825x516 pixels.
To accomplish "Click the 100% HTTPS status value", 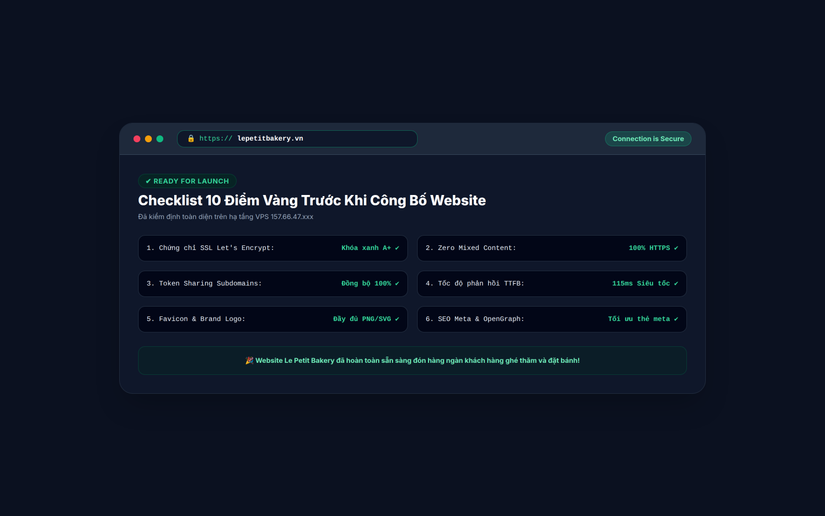I will pos(653,248).
